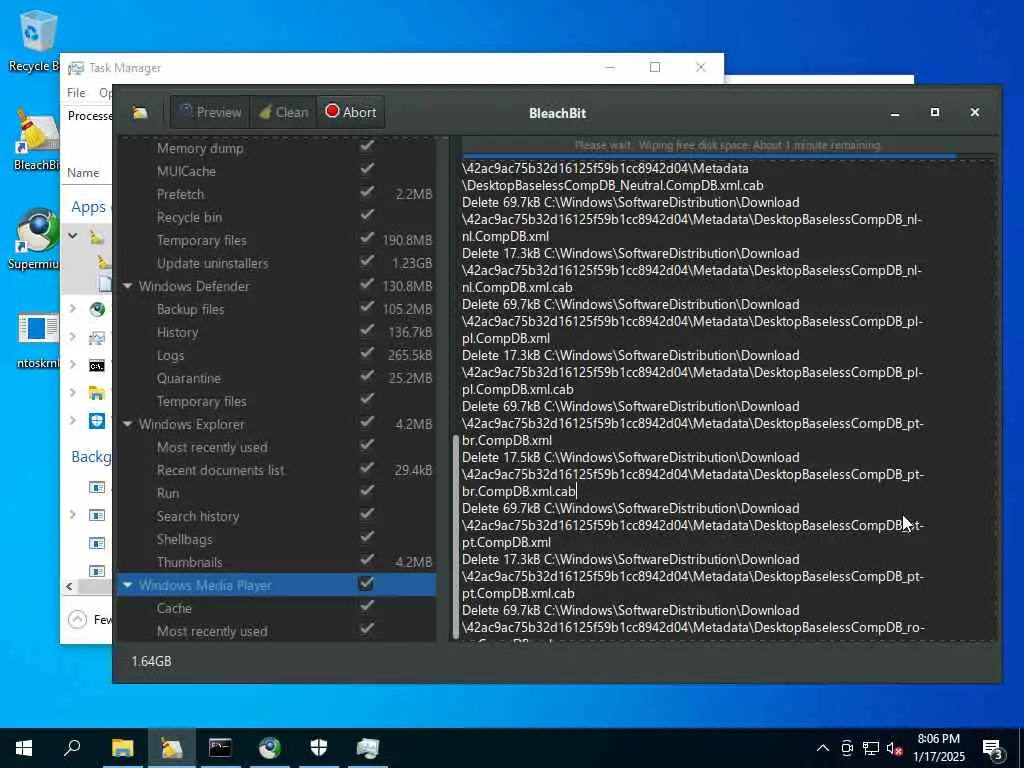Screen dimensions: 1024x768
Task: Click inside the deletion log text area
Action: pos(729,400)
